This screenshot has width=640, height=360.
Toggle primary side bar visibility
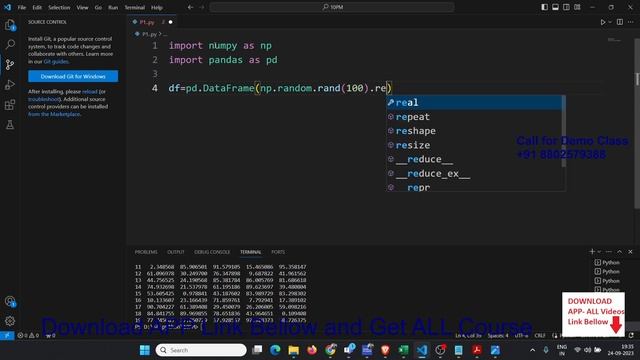[544, 7]
